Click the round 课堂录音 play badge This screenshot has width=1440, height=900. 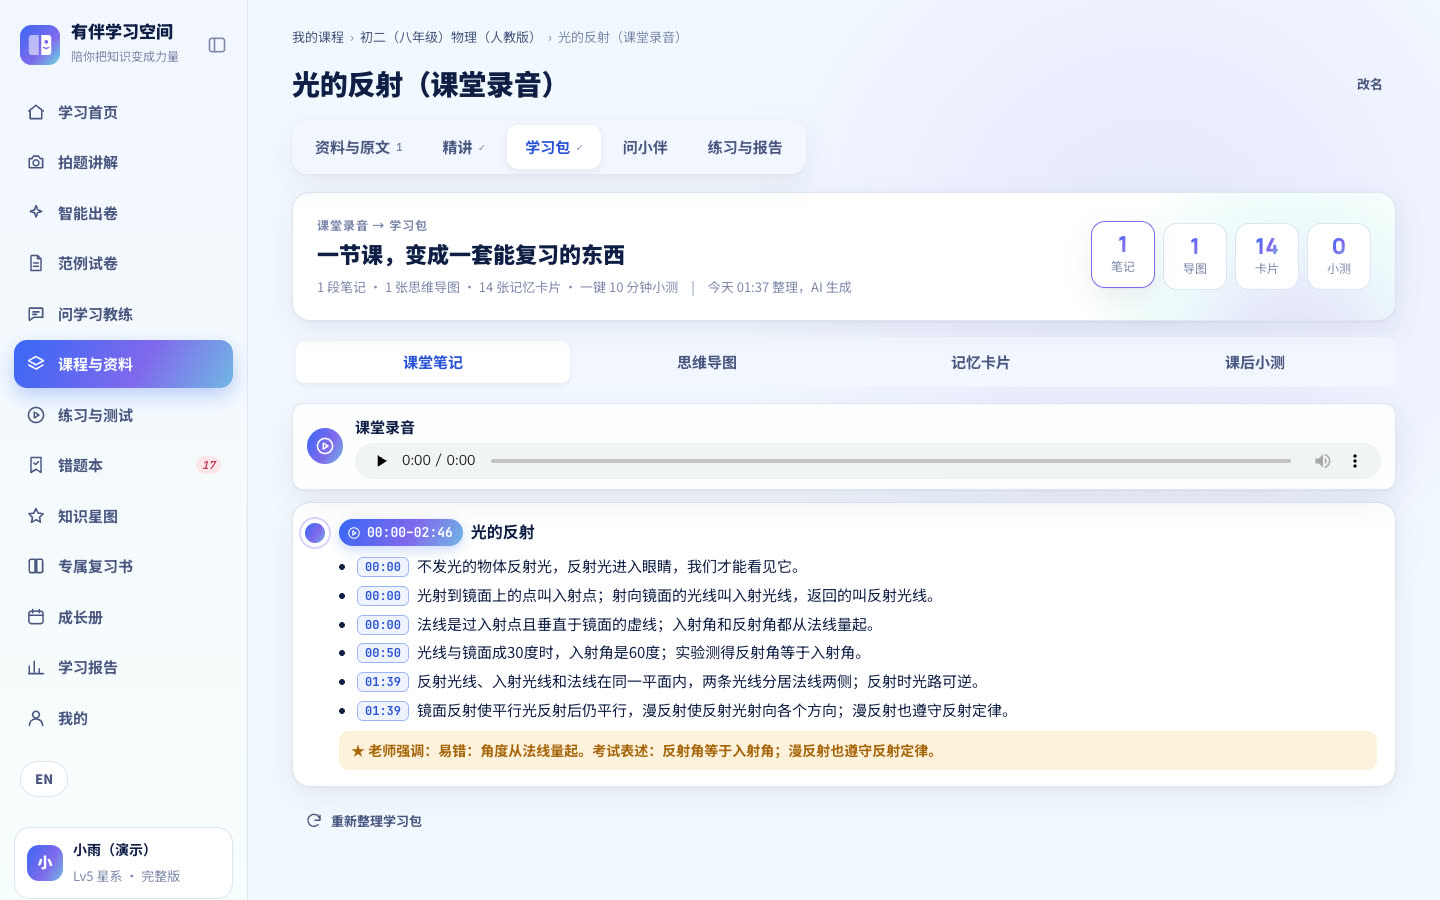pos(325,446)
